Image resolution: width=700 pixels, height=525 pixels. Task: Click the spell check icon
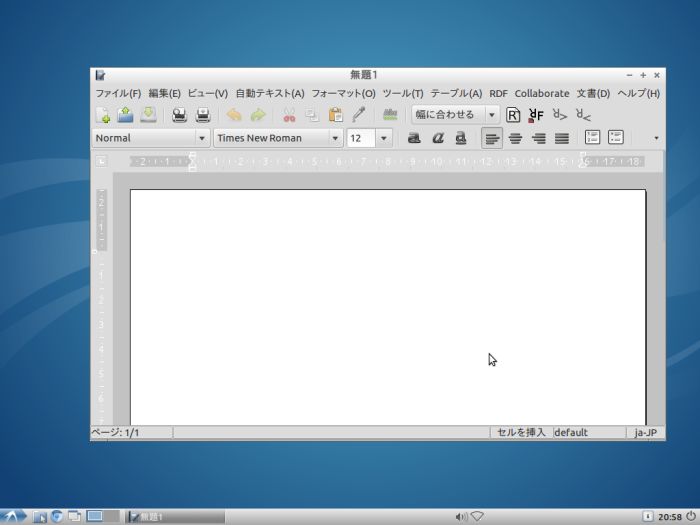tap(390, 115)
